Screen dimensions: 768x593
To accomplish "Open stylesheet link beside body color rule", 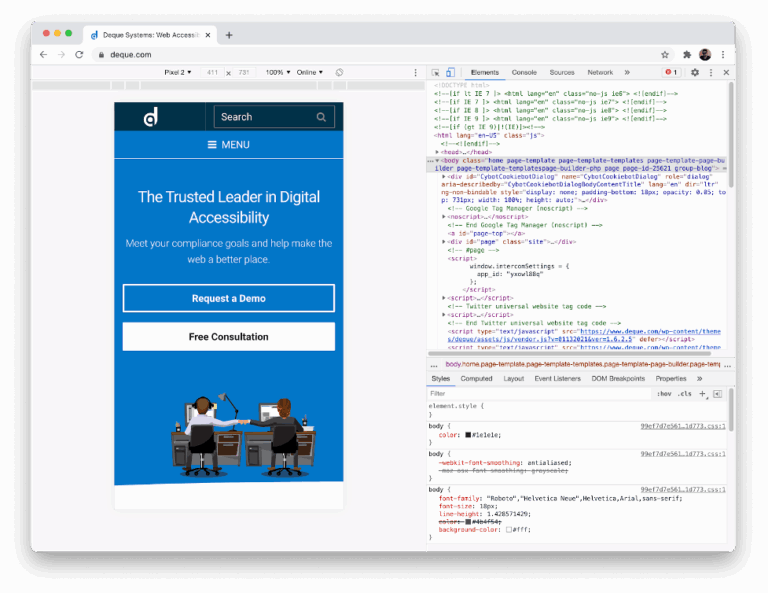I will [x=683, y=426].
